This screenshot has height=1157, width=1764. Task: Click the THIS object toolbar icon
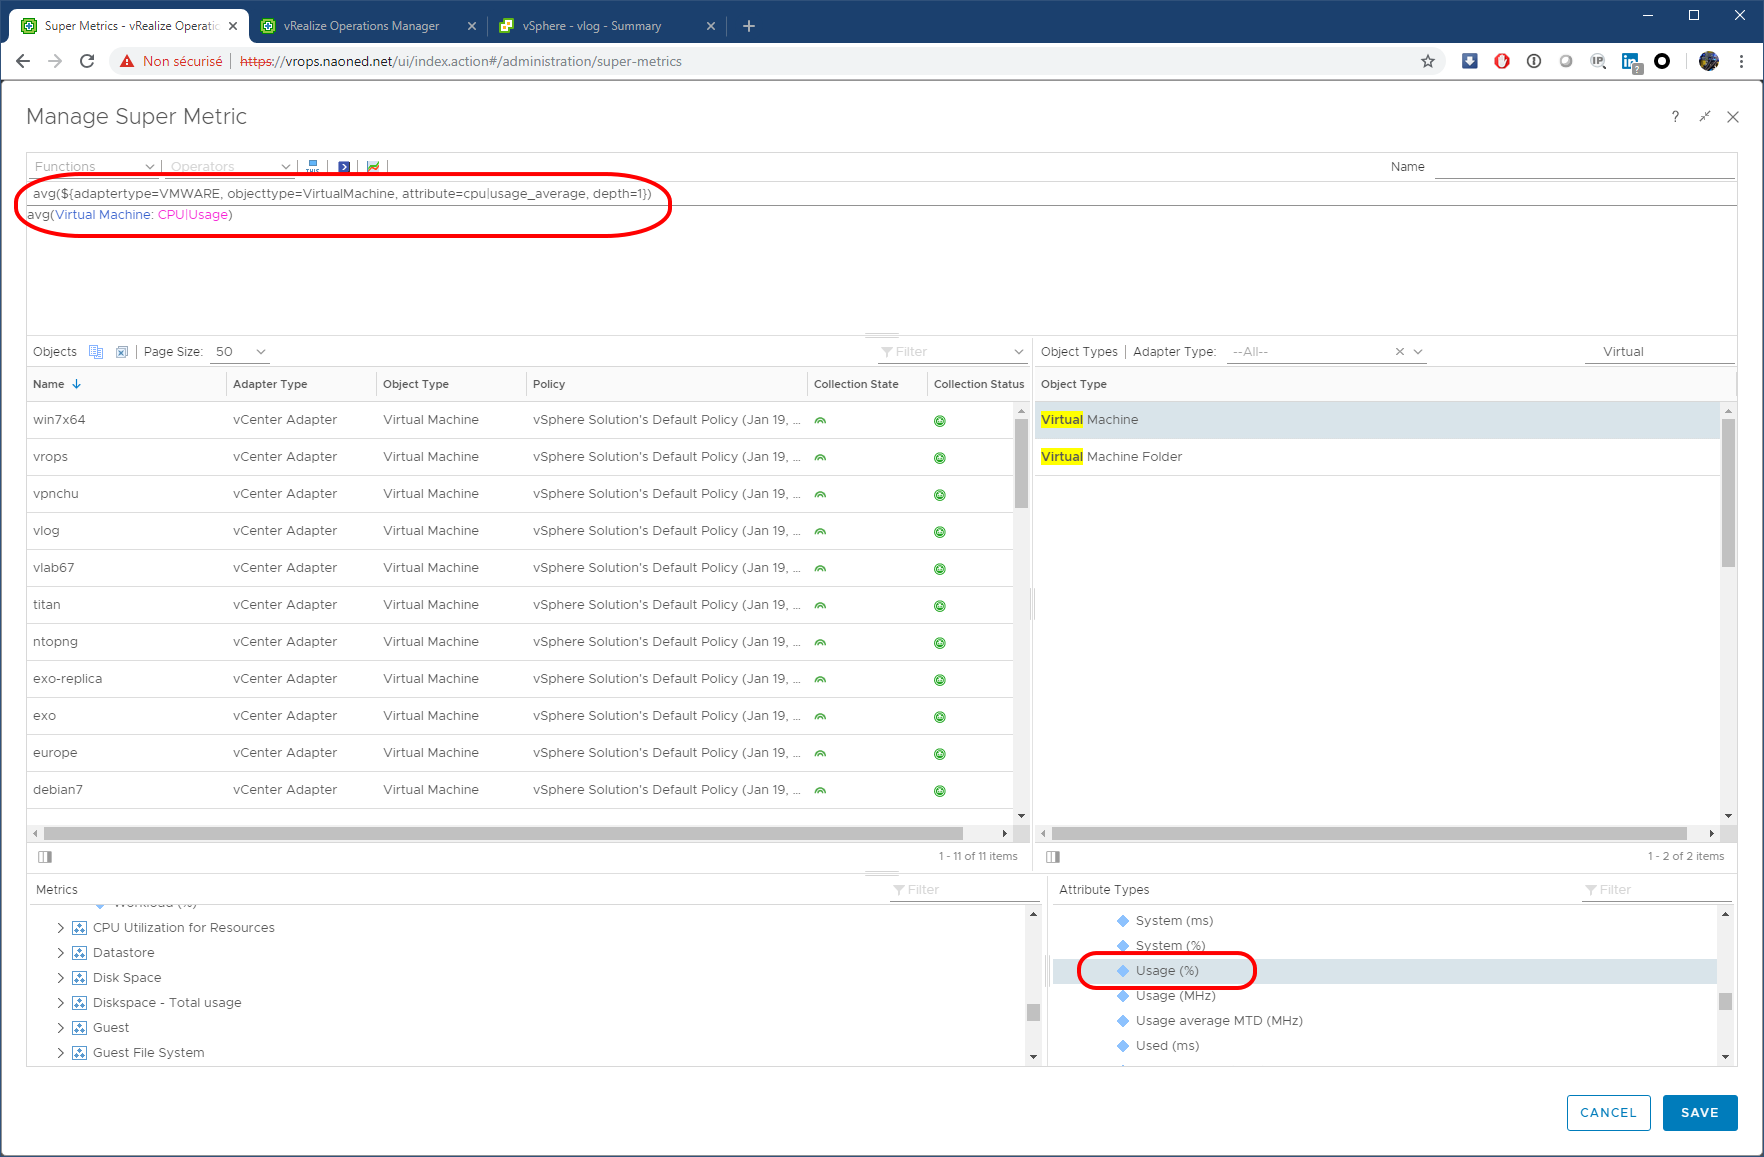(313, 167)
